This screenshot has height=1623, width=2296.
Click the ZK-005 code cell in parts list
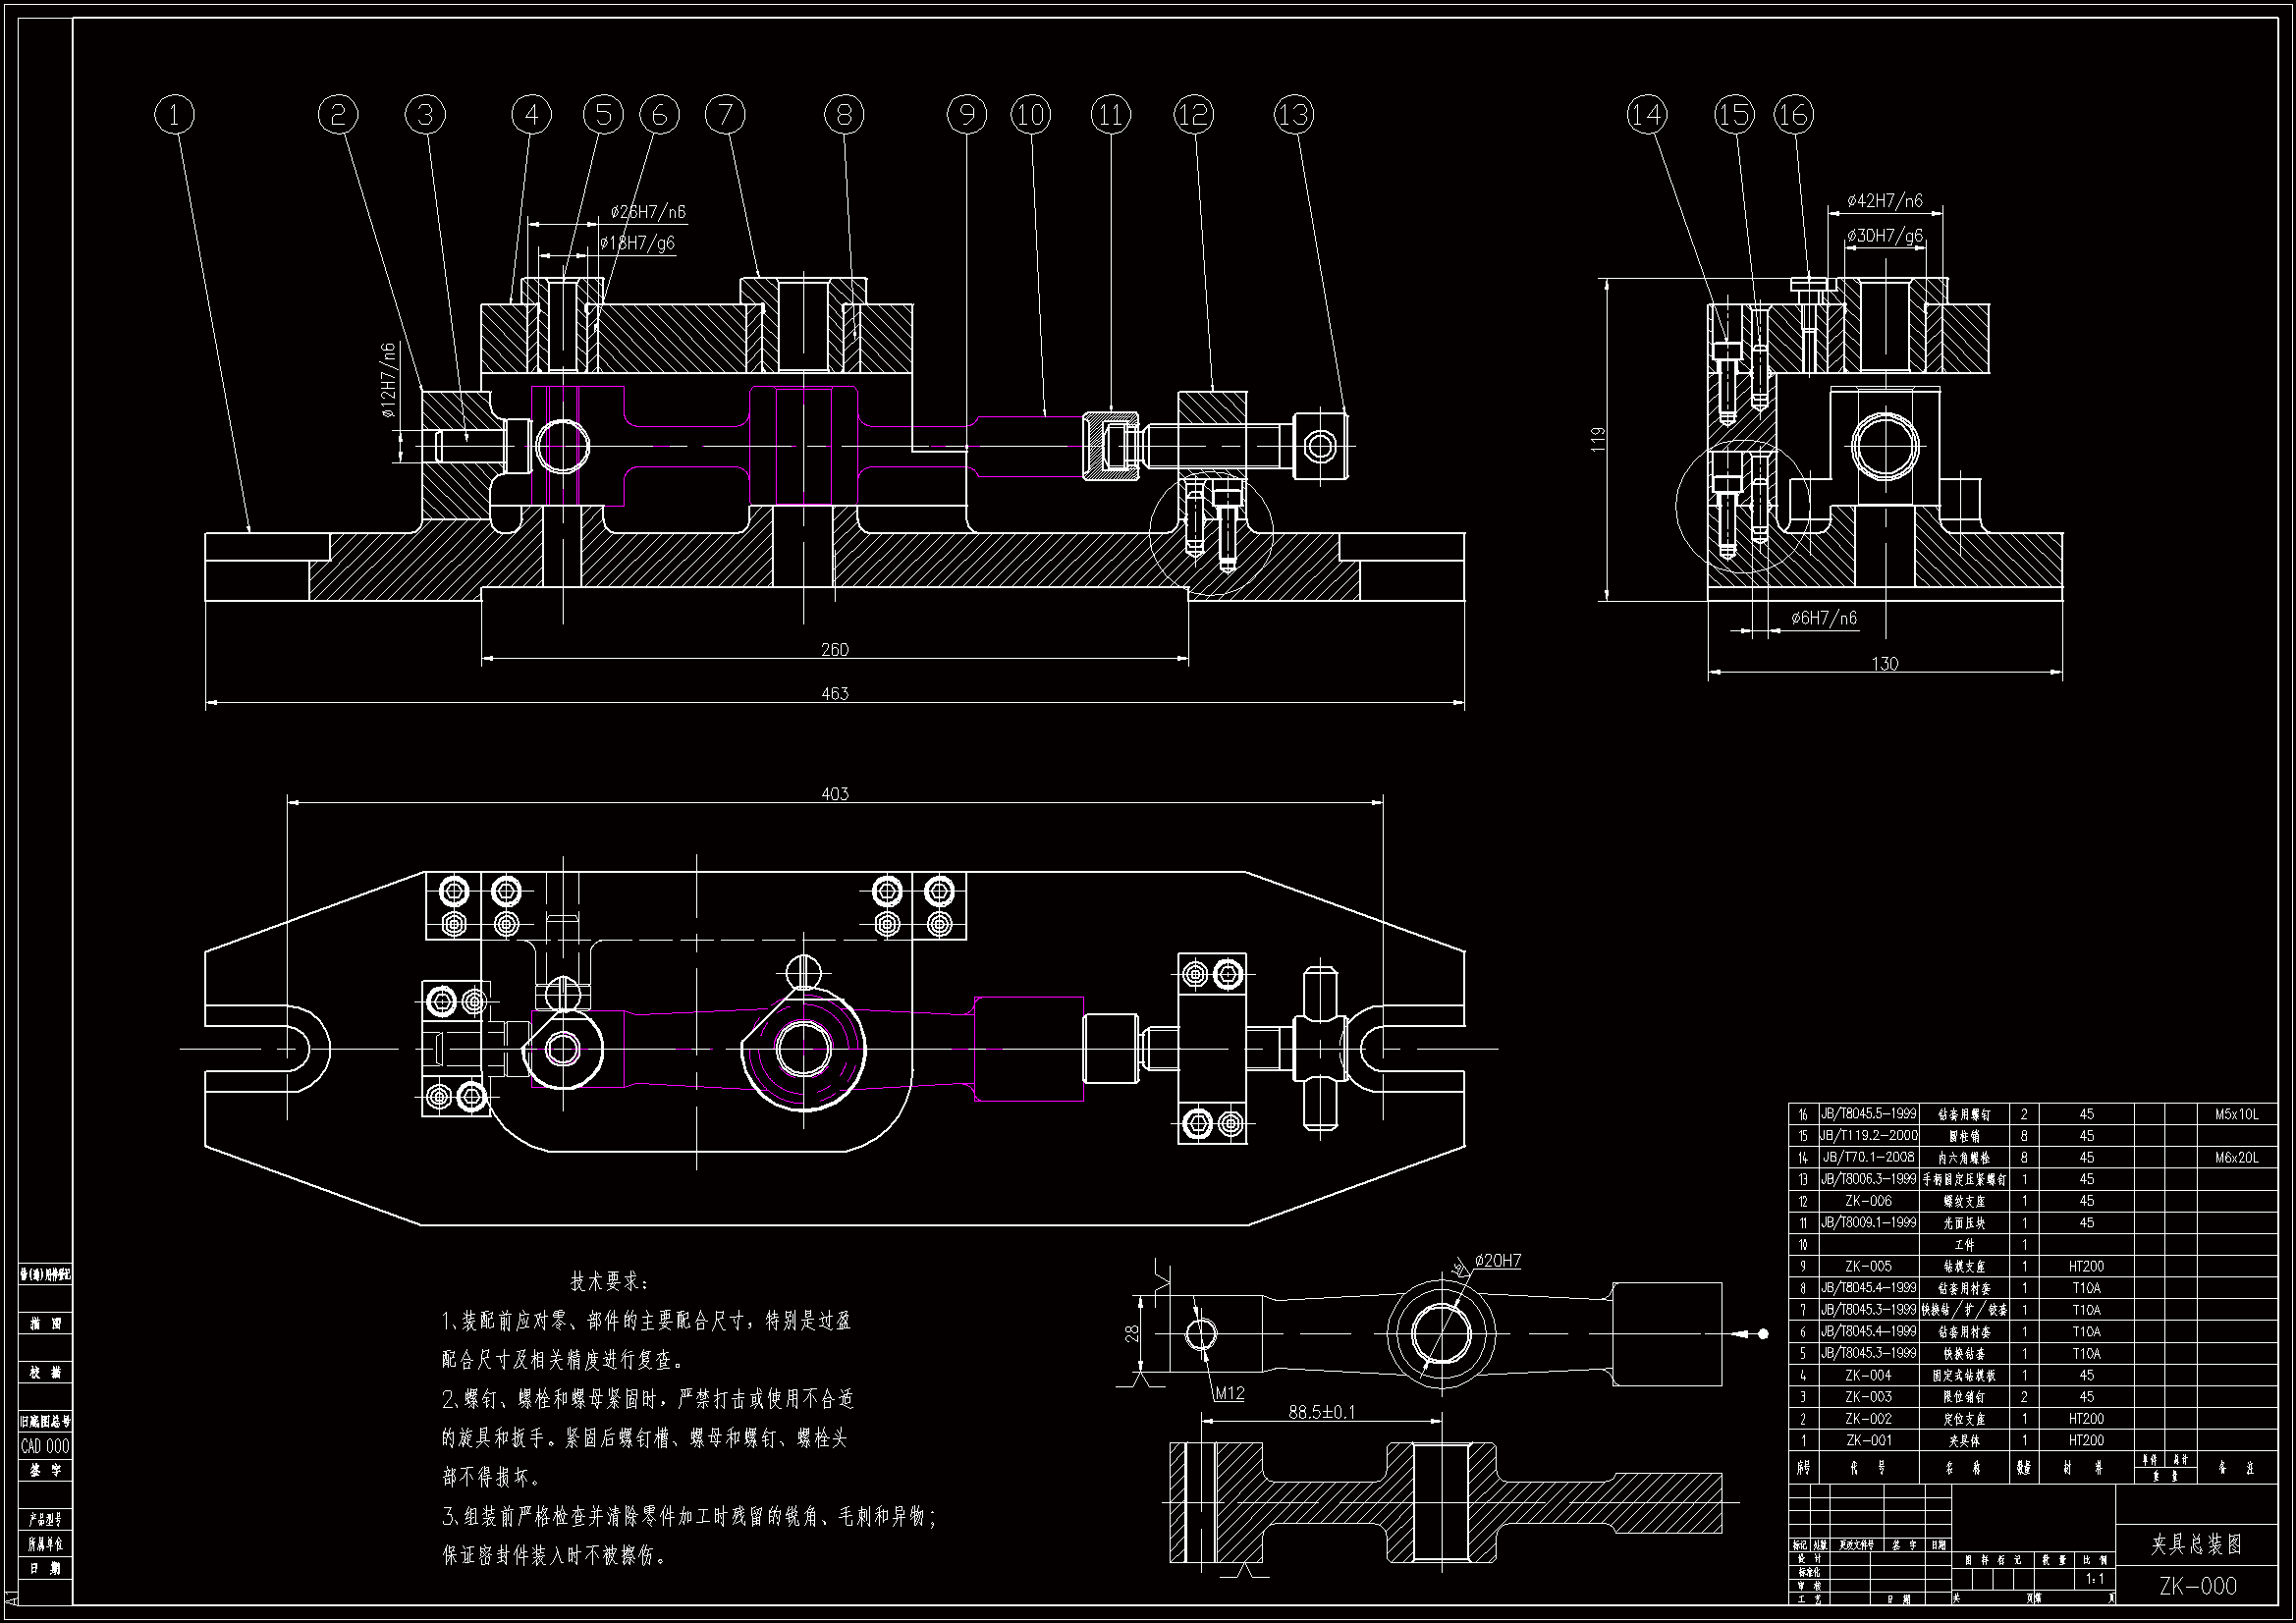(x=1867, y=1266)
